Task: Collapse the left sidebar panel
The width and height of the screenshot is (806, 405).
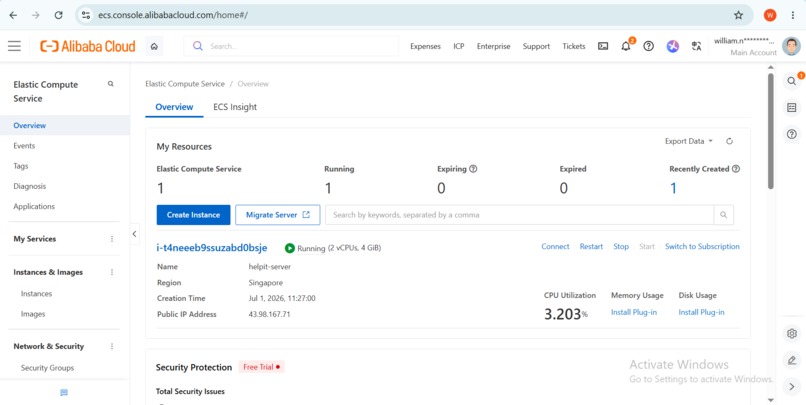Action: click(134, 234)
